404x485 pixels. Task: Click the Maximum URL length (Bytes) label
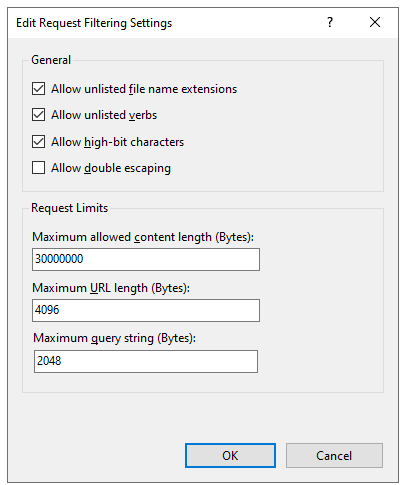tap(111, 288)
